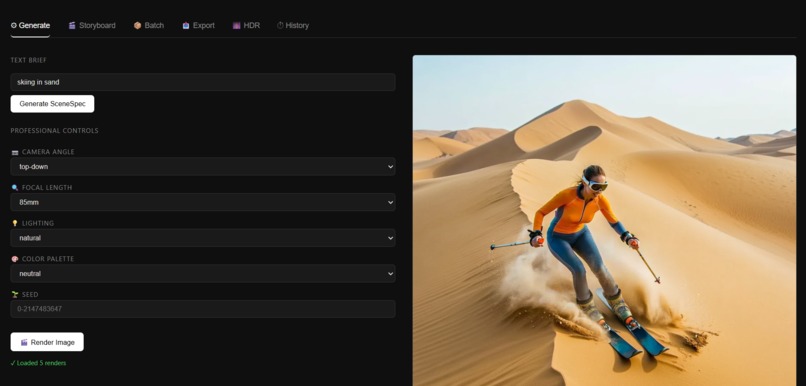Click the palette icon beside Color Palette
The image size is (806, 386).
point(14,259)
